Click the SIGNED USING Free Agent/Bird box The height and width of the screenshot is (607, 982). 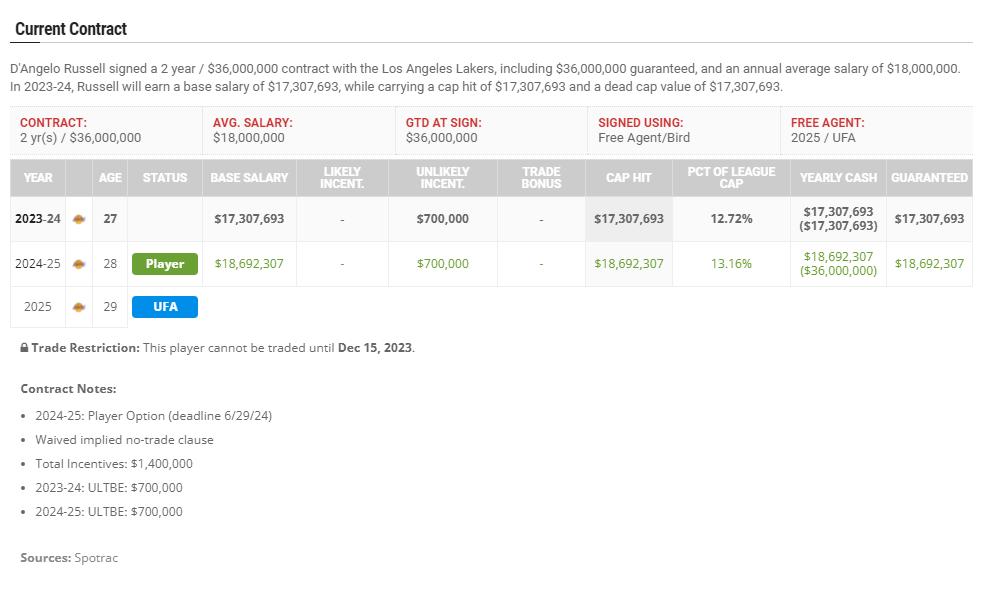tap(685, 130)
